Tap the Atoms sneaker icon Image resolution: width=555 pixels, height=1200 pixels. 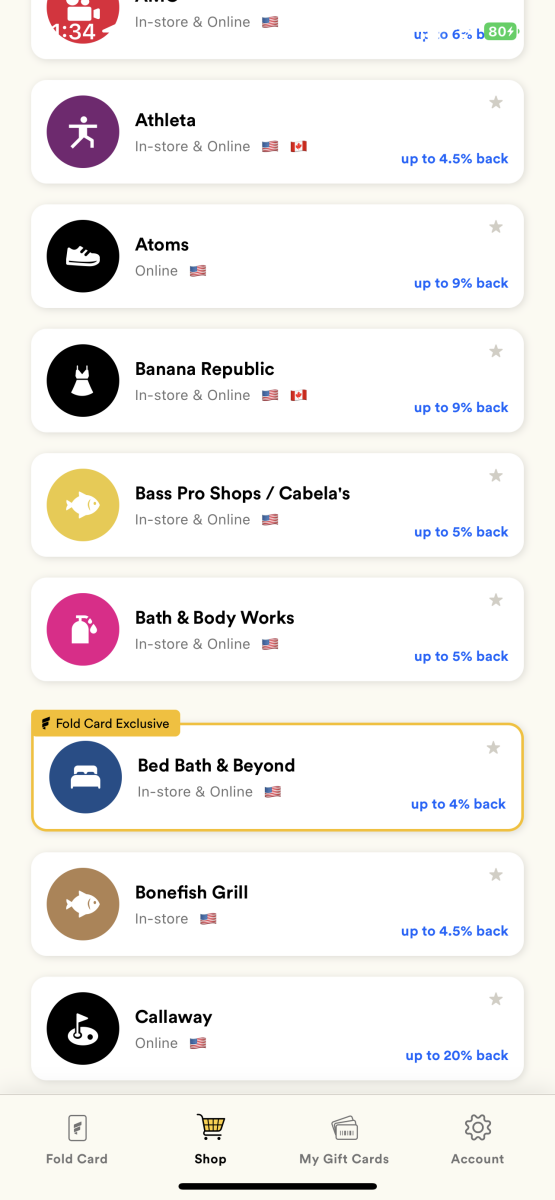point(83,256)
